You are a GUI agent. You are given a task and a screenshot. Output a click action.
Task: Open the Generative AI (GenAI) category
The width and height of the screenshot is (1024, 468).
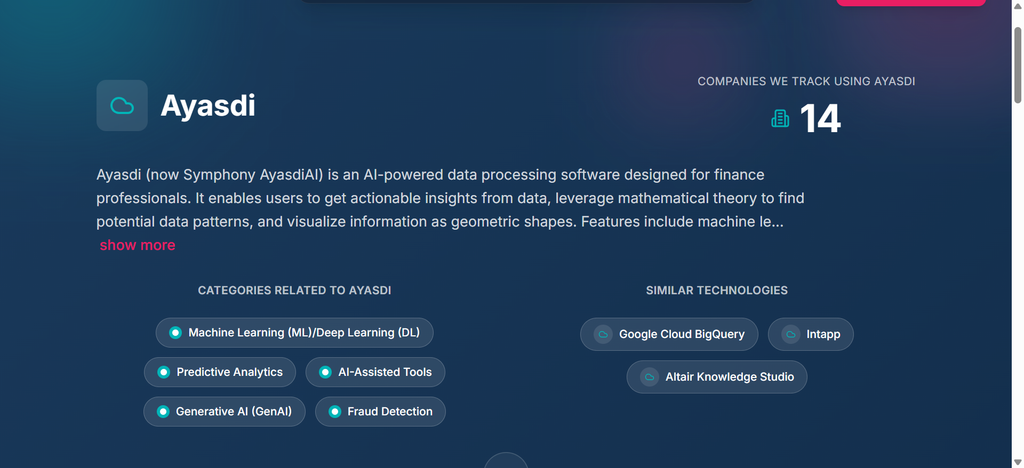point(225,412)
